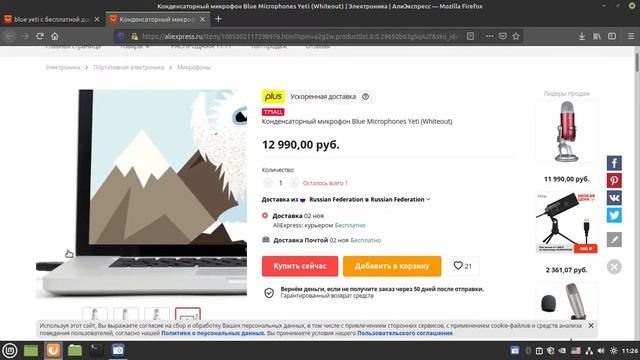Click the browser forward arrow
The height and width of the screenshot is (360, 640).
(24, 36)
